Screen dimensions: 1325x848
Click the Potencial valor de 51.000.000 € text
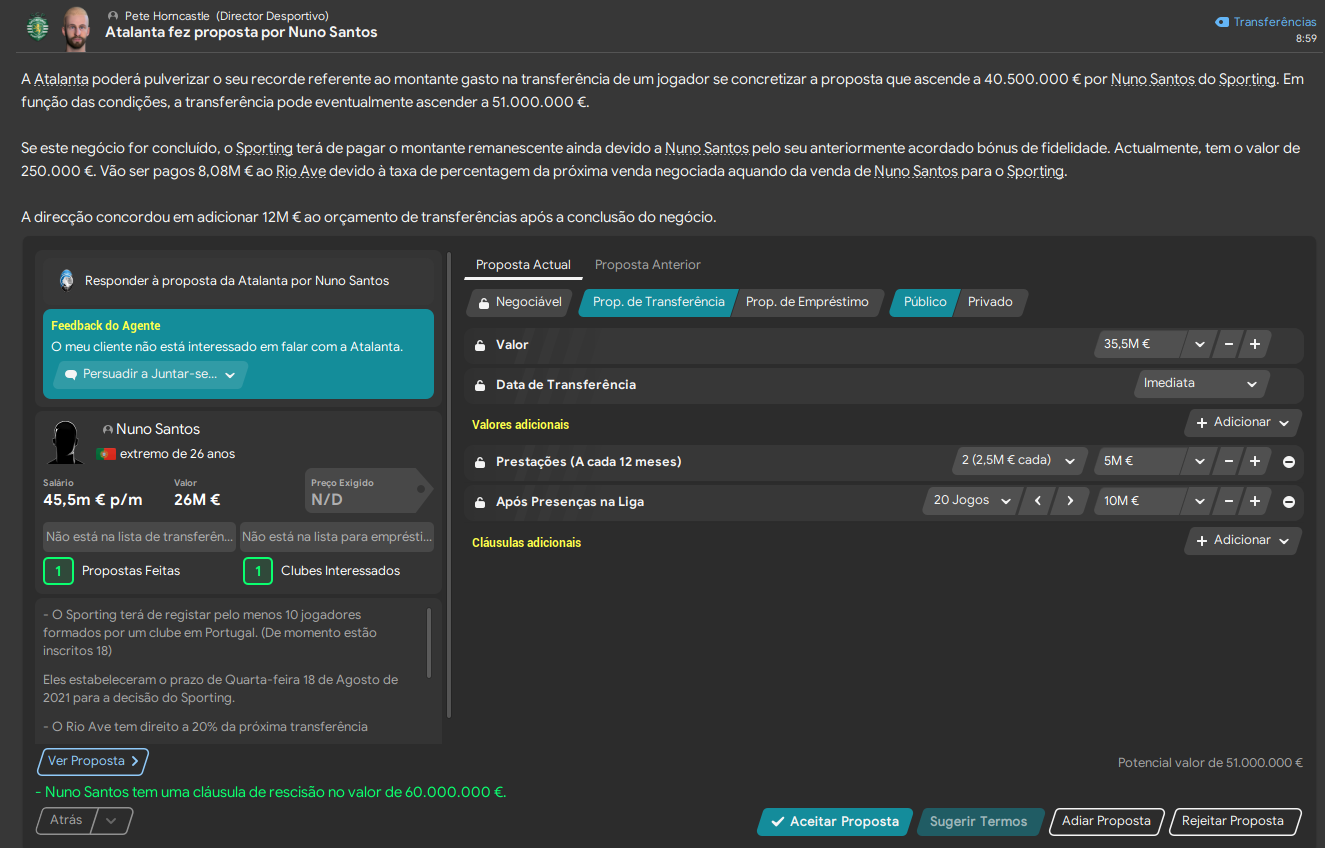1210,763
